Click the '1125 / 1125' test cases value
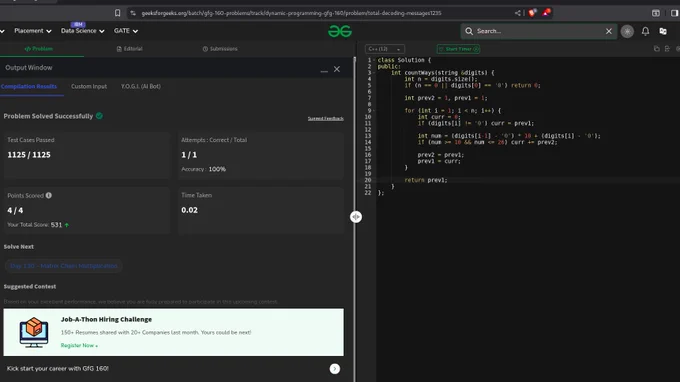The width and height of the screenshot is (680, 382). pyautogui.click(x=29, y=155)
